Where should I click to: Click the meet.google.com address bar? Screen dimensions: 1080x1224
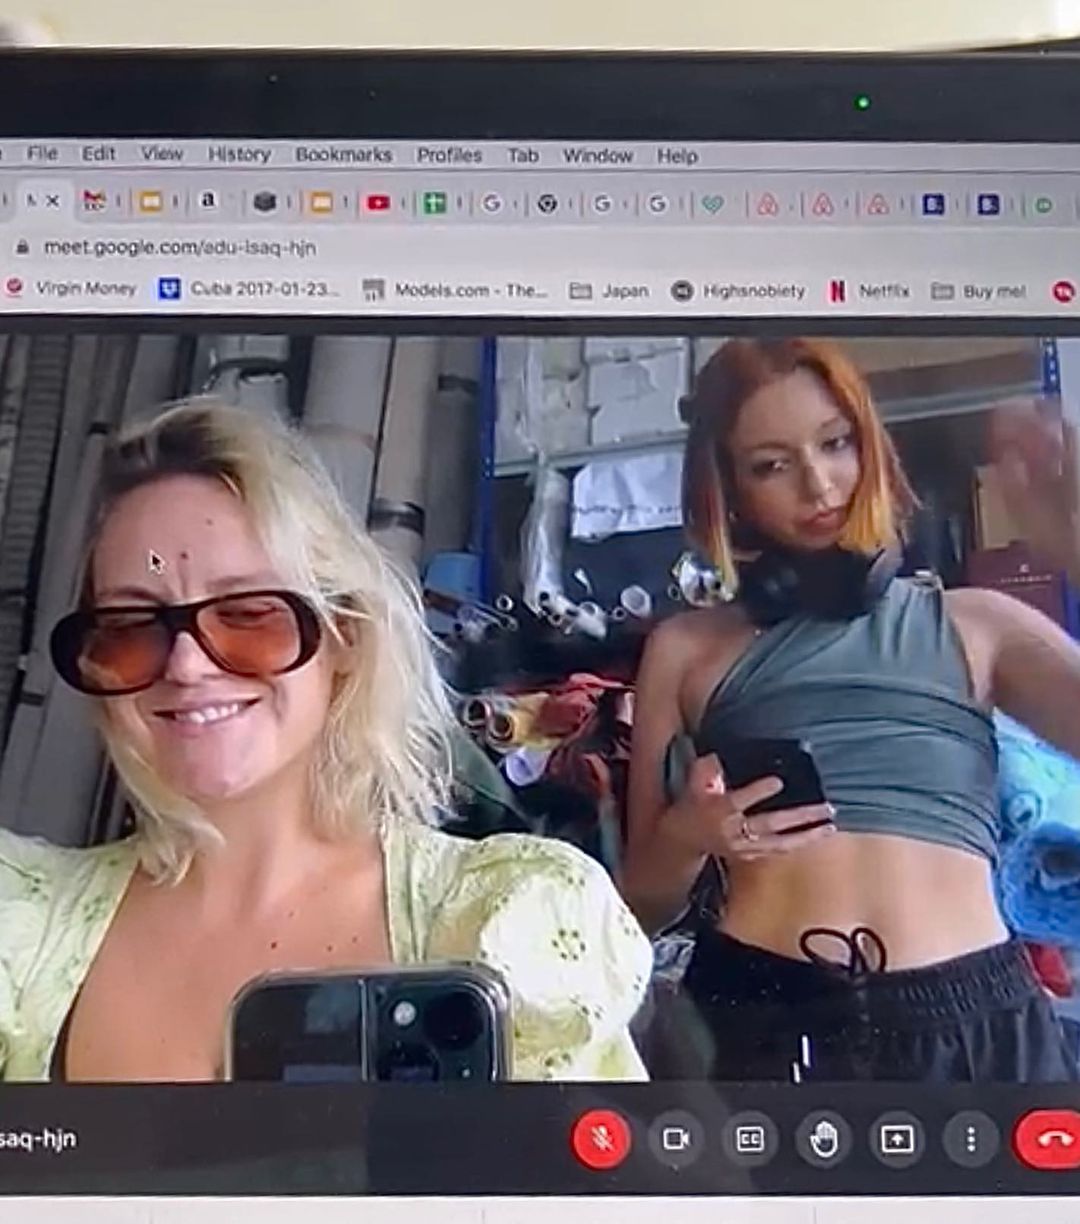pyautogui.click(x=180, y=247)
